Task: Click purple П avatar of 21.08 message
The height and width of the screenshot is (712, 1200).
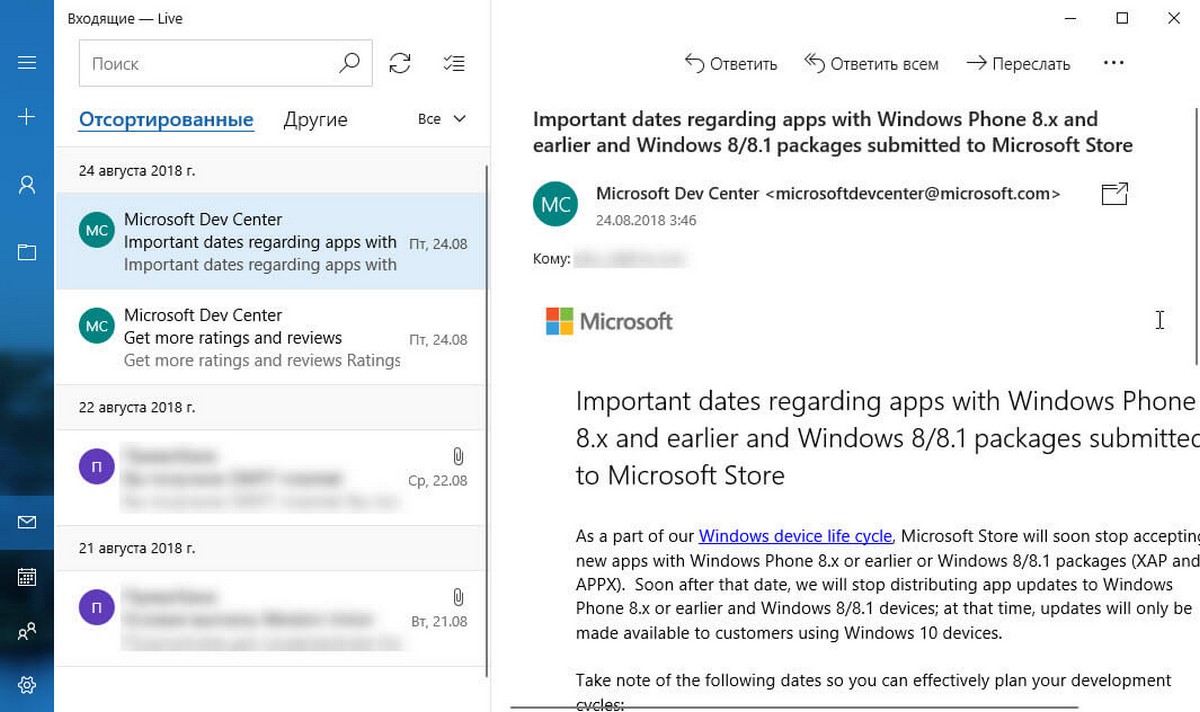Action: point(97,608)
